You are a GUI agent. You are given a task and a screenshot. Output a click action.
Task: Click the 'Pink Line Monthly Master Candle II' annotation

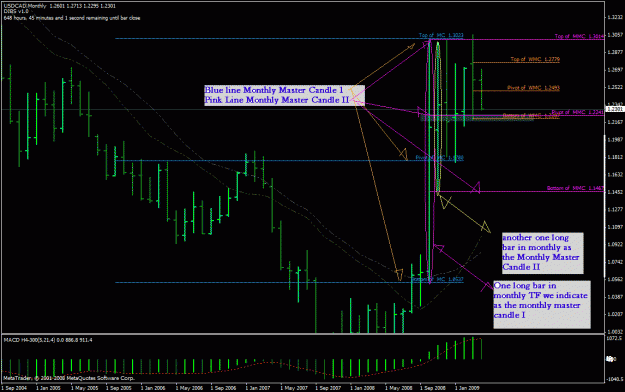click(277, 100)
